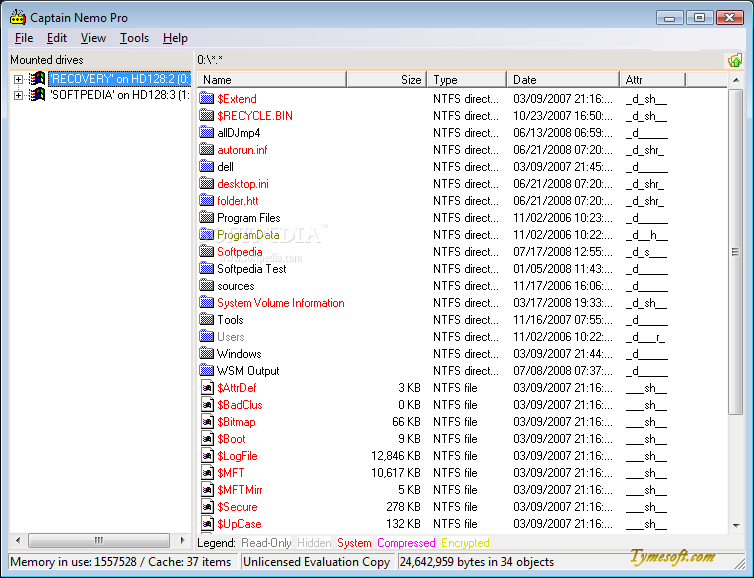The image size is (754, 578).
Task: Select the Softpedia Test folder entry
Action: point(251,269)
